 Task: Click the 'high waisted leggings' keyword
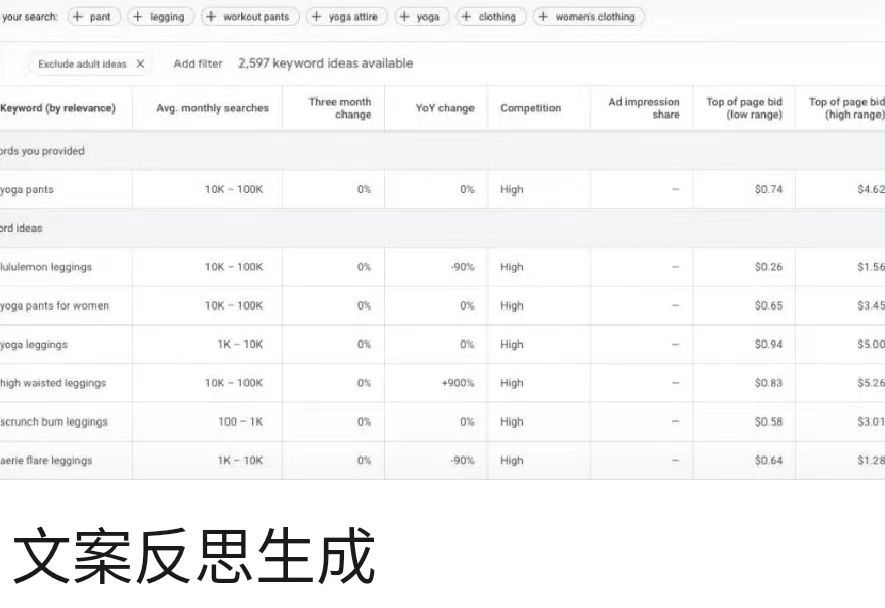(47, 383)
